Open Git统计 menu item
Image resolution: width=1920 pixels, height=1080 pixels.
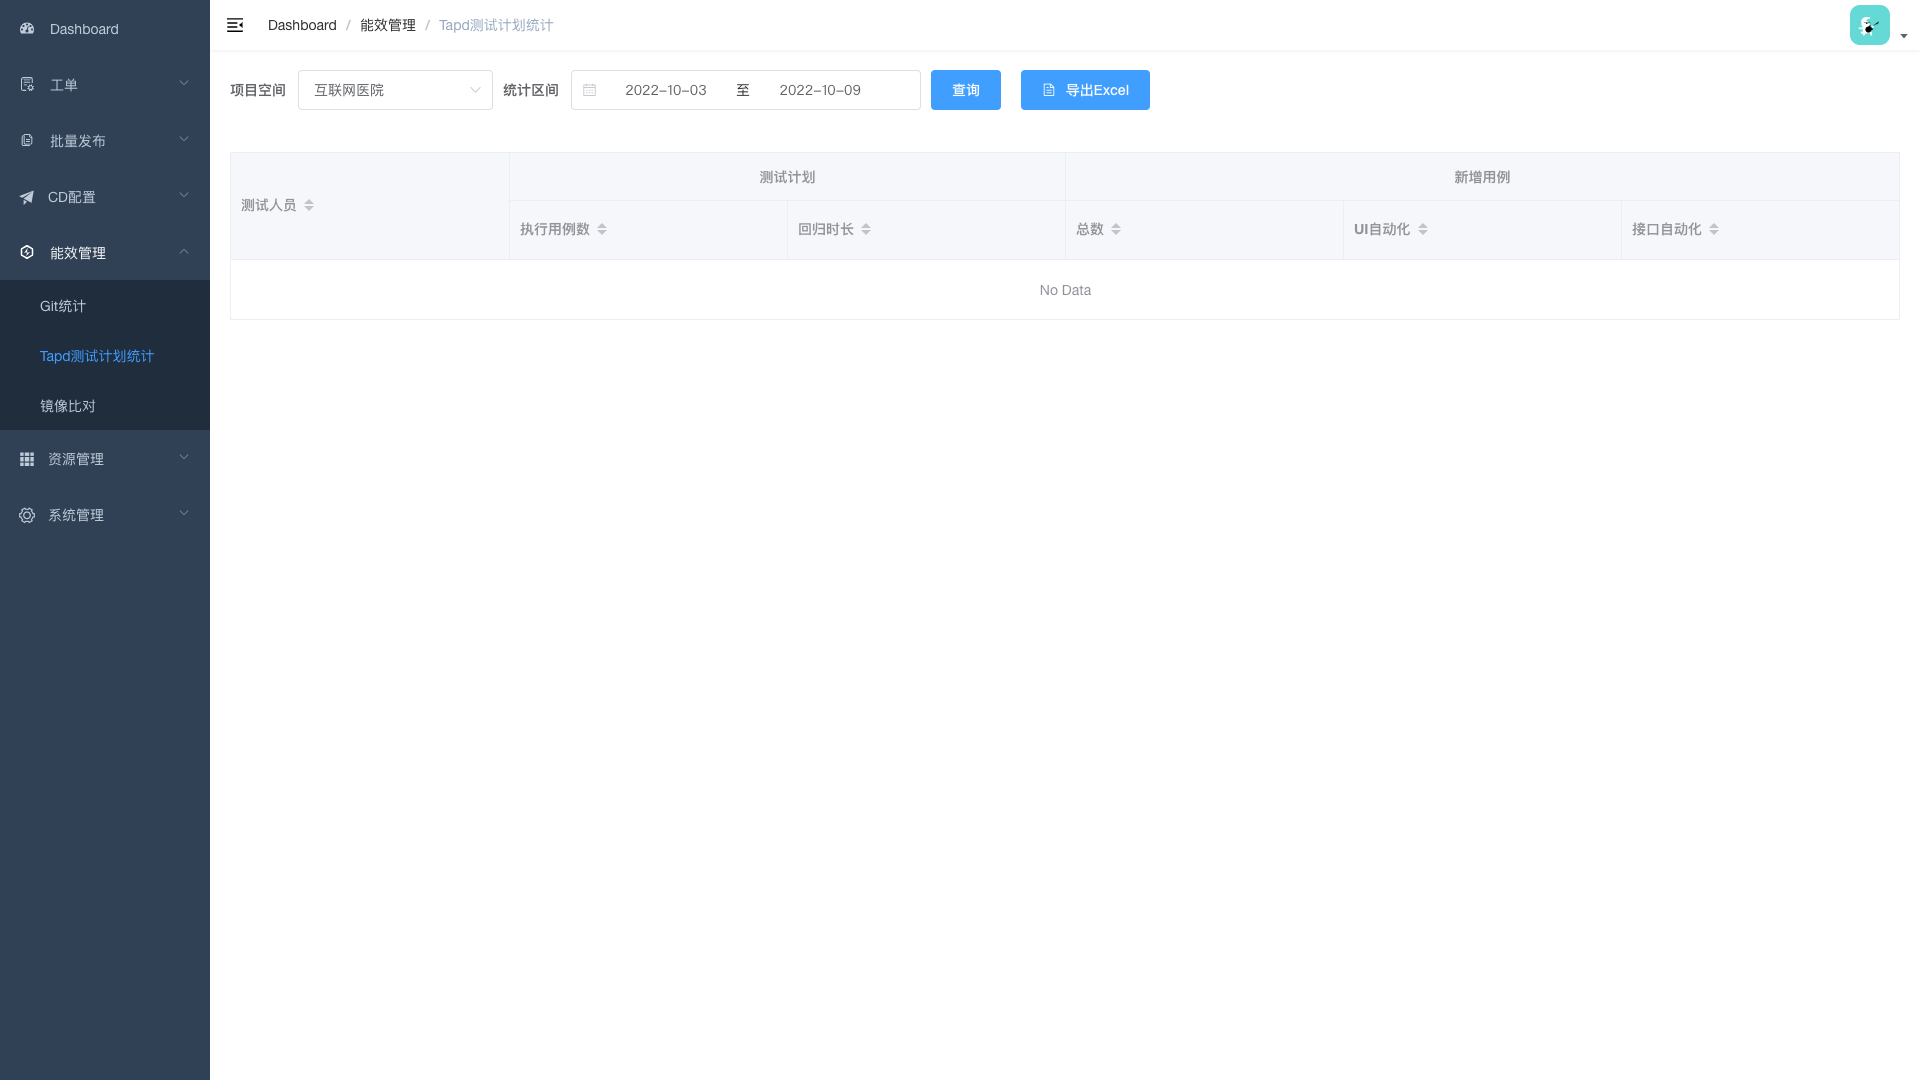tap(63, 306)
